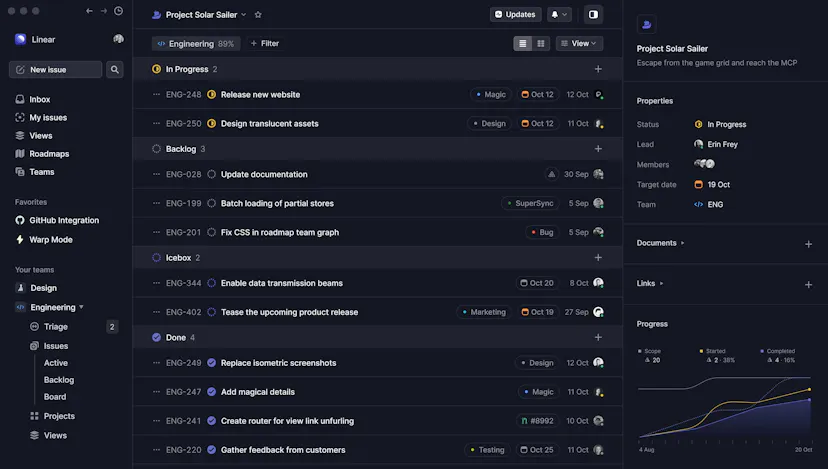The width and height of the screenshot is (828, 469).
Task: Open Active issues view
Action: pyautogui.click(x=55, y=363)
